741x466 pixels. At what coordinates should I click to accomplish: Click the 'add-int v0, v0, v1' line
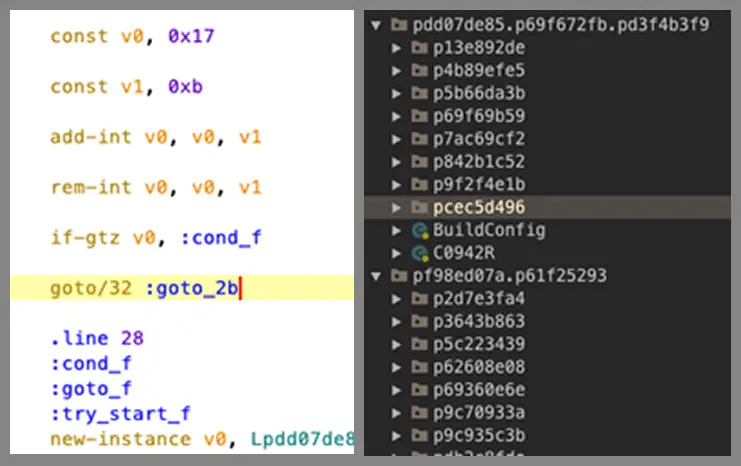tap(155, 137)
